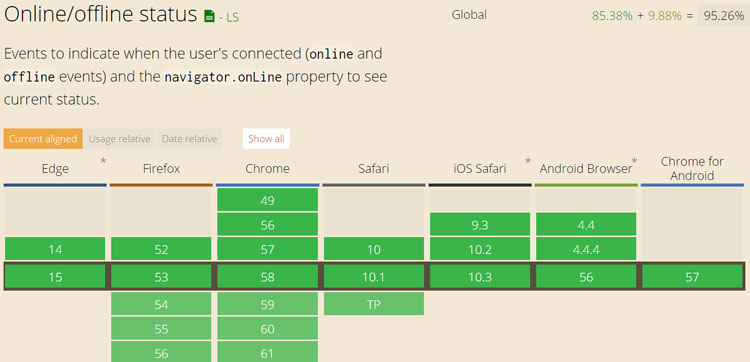Select the Safari TP cell

pos(374,304)
